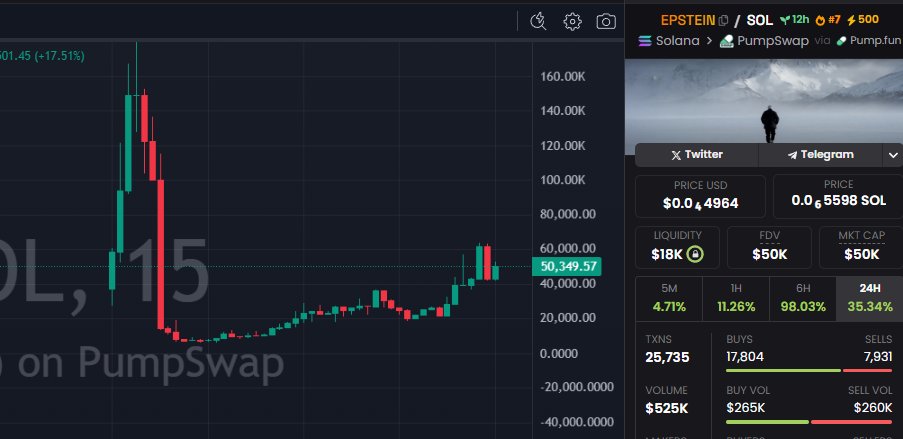903x439 pixels.
Task: Click the SELLS 7,931 value
Action: pyautogui.click(x=878, y=357)
